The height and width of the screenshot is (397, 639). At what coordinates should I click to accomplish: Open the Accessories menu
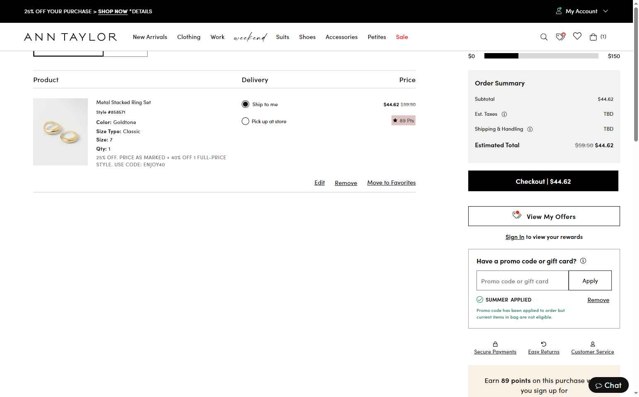(342, 37)
